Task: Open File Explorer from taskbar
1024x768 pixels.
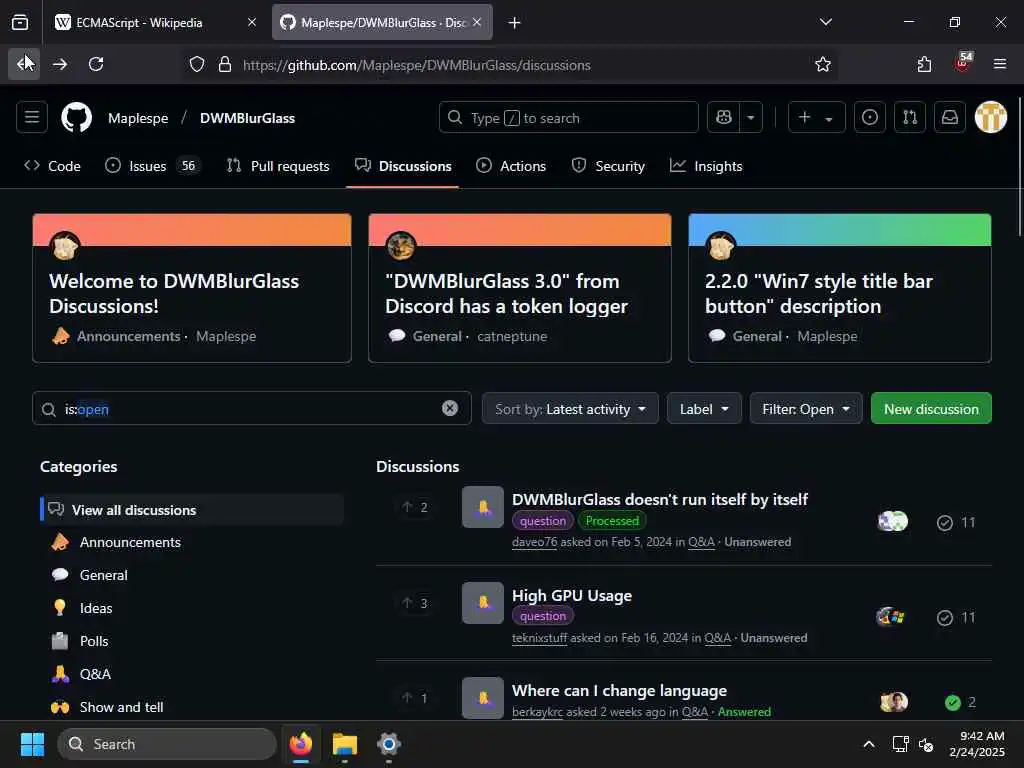Action: click(x=344, y=744)
